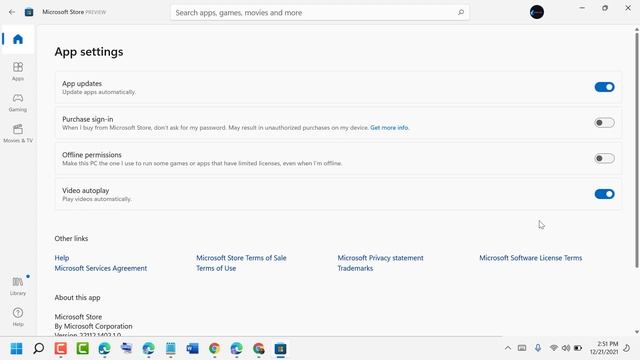Open Movies & TV in sidebar
The width and height of the screenshot is (640, 360).
tap(18, 133)
